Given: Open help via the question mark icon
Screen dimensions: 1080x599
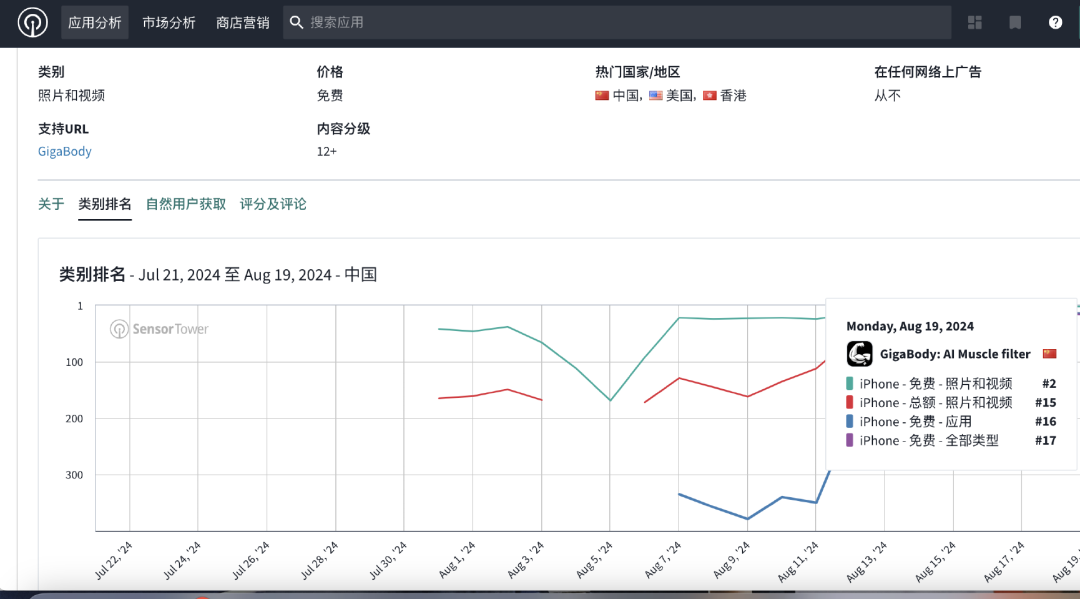Looking at the screenshot, I should click(1055, 22).
